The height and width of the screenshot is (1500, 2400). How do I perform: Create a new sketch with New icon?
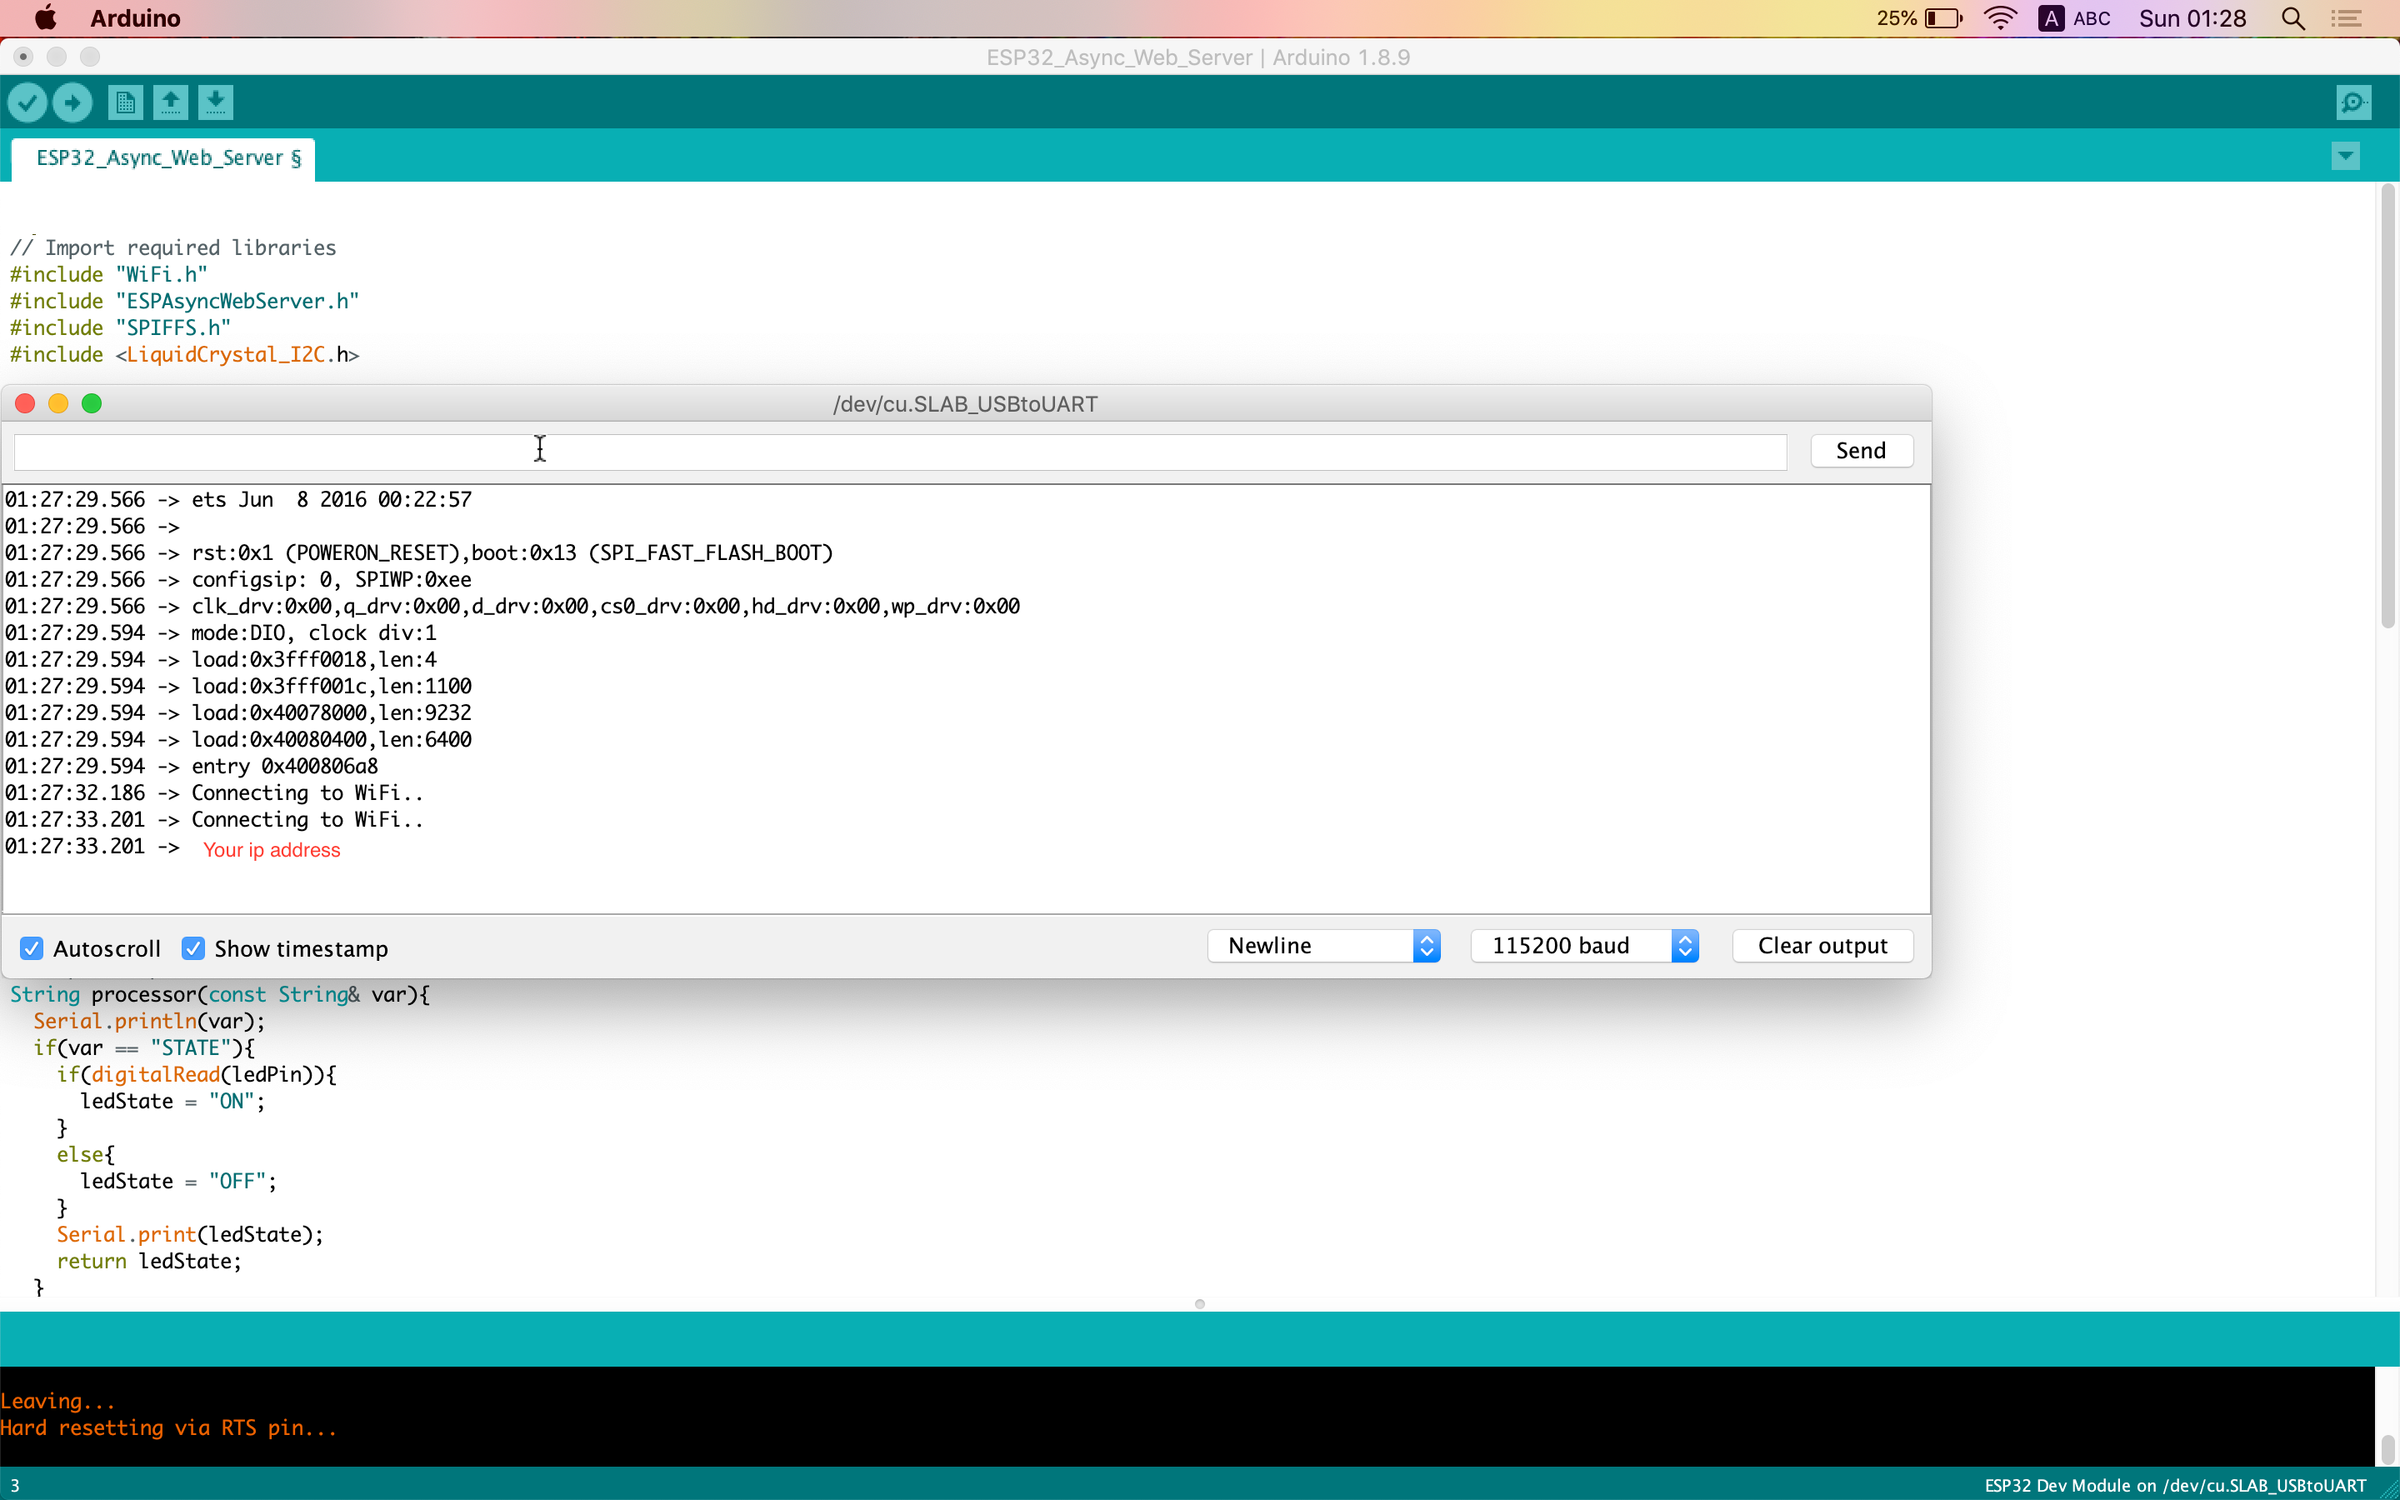[x=125, y=102]
